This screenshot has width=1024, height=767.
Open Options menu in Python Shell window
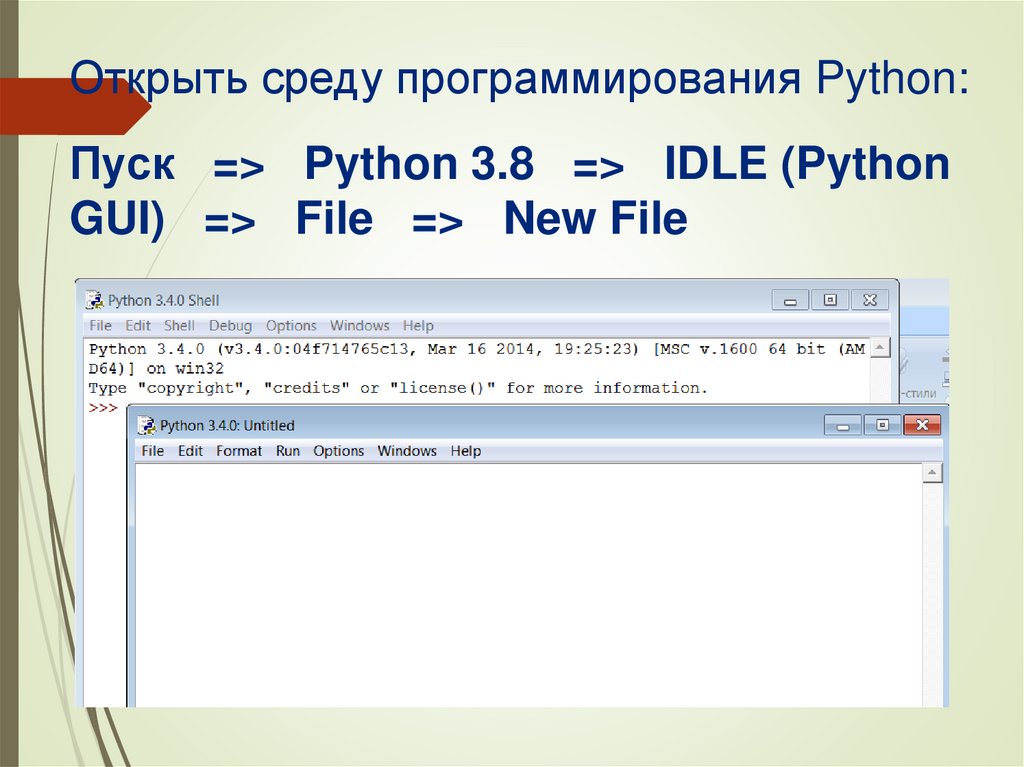291,325
